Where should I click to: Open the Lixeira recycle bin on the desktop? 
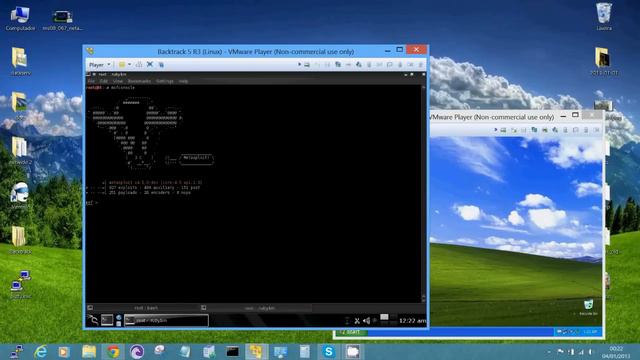[x=604, y=17]
